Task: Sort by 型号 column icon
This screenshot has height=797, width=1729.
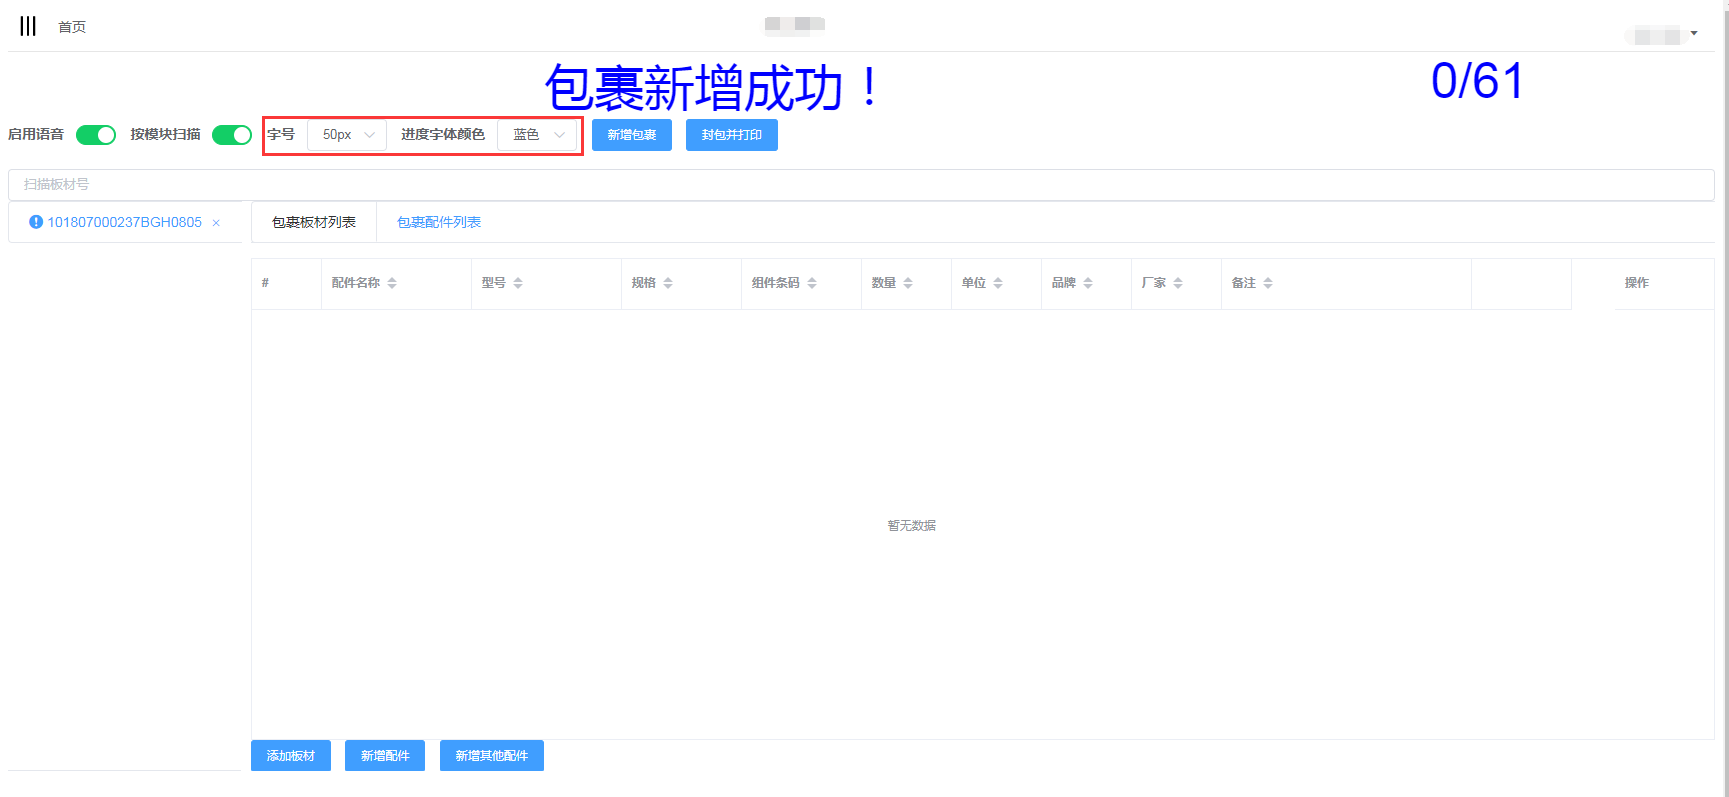Action: pyautogui.click(x=518, y=283)
